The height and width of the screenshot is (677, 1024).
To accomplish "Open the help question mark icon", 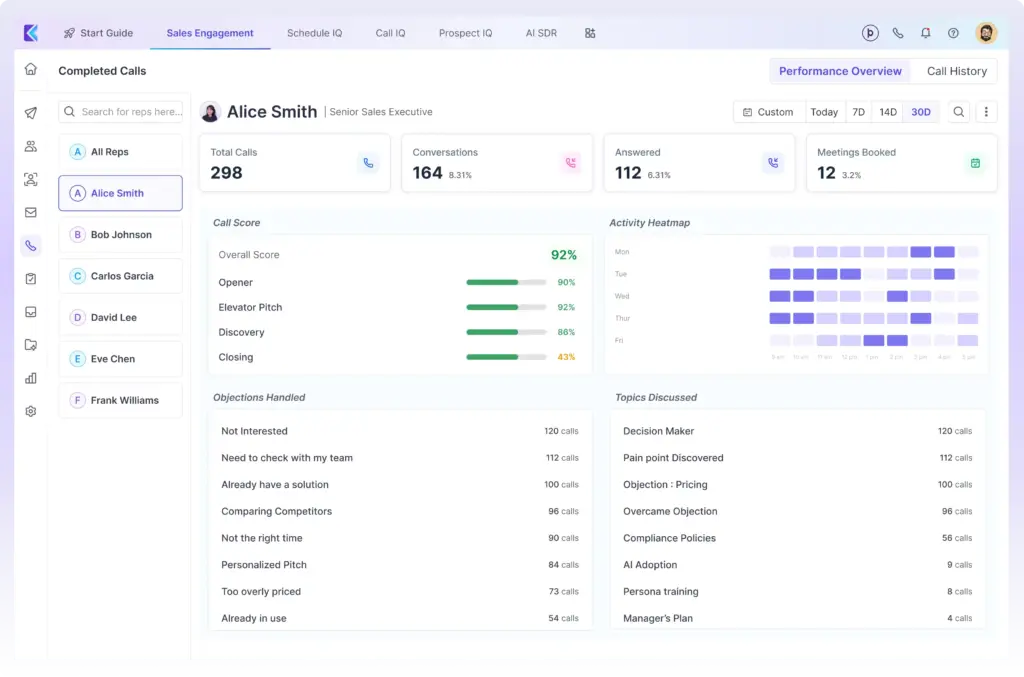I will pyautogui.click(x=953, y=32).
